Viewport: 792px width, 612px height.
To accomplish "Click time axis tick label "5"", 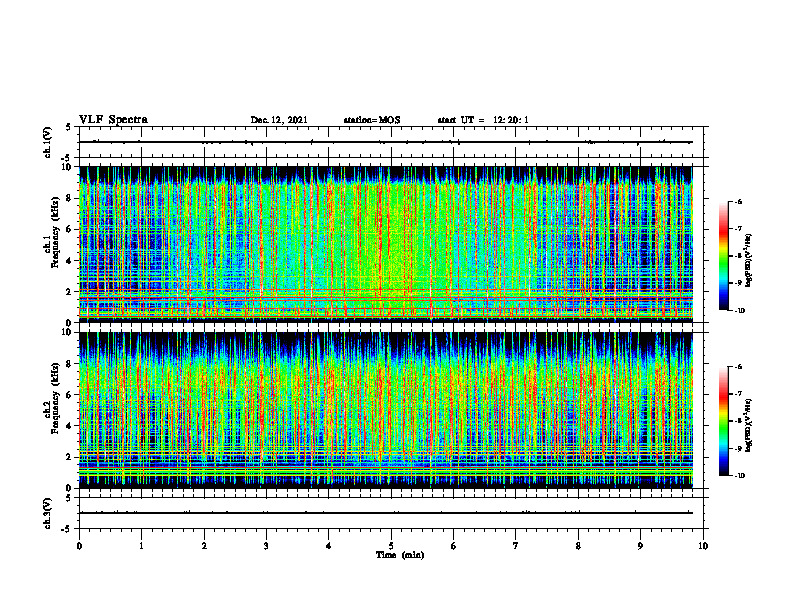I will coord(391,546).
